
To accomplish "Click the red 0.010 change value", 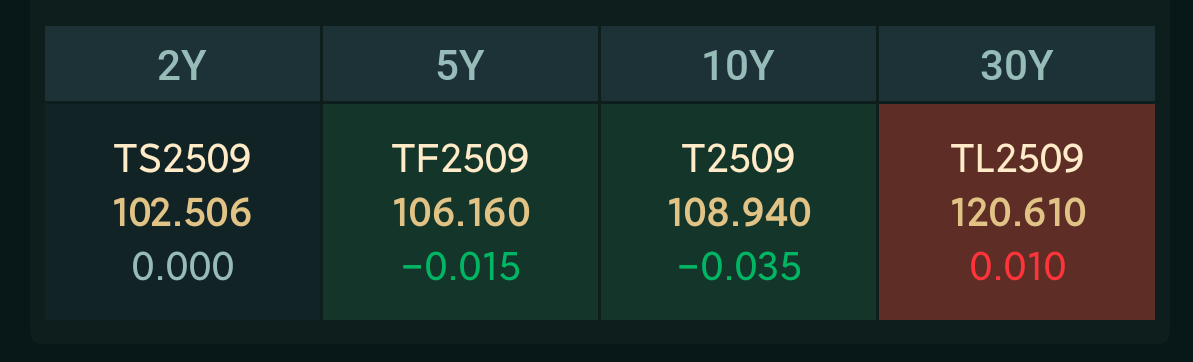I will coord(1018,267).
